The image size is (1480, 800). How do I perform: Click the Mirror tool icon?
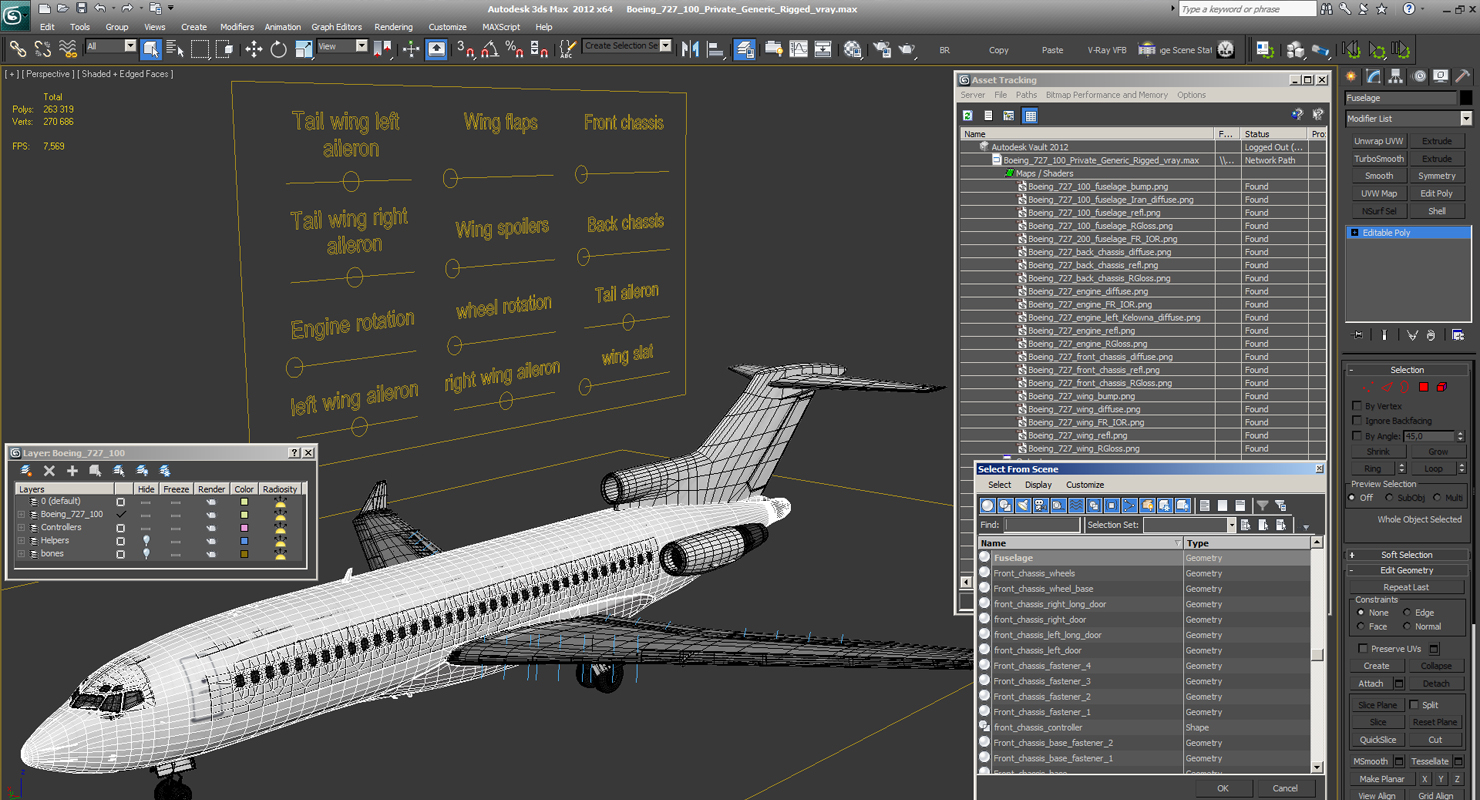coord(690,48)
